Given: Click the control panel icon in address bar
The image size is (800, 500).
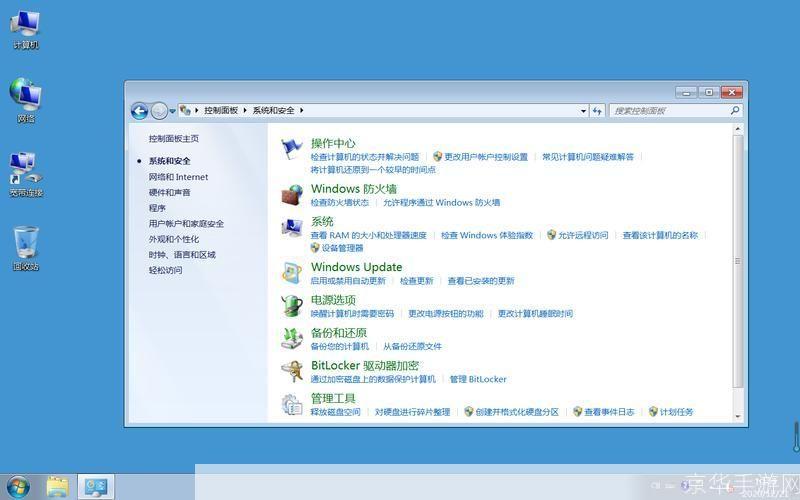Looking at the screenshot, I should pos(185,110).
